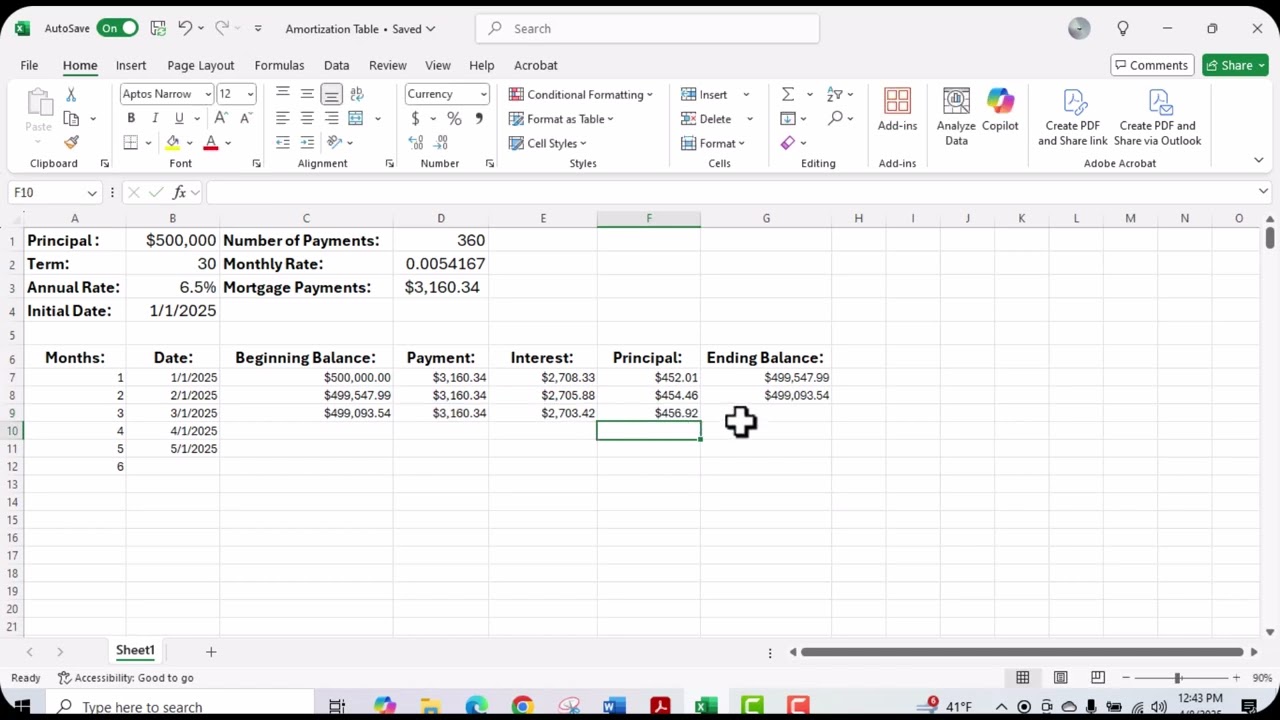Click the Fill down icon in Editing
This screenshot has height=720, width=1280.
pyautogui.click(x=788, y=118)
